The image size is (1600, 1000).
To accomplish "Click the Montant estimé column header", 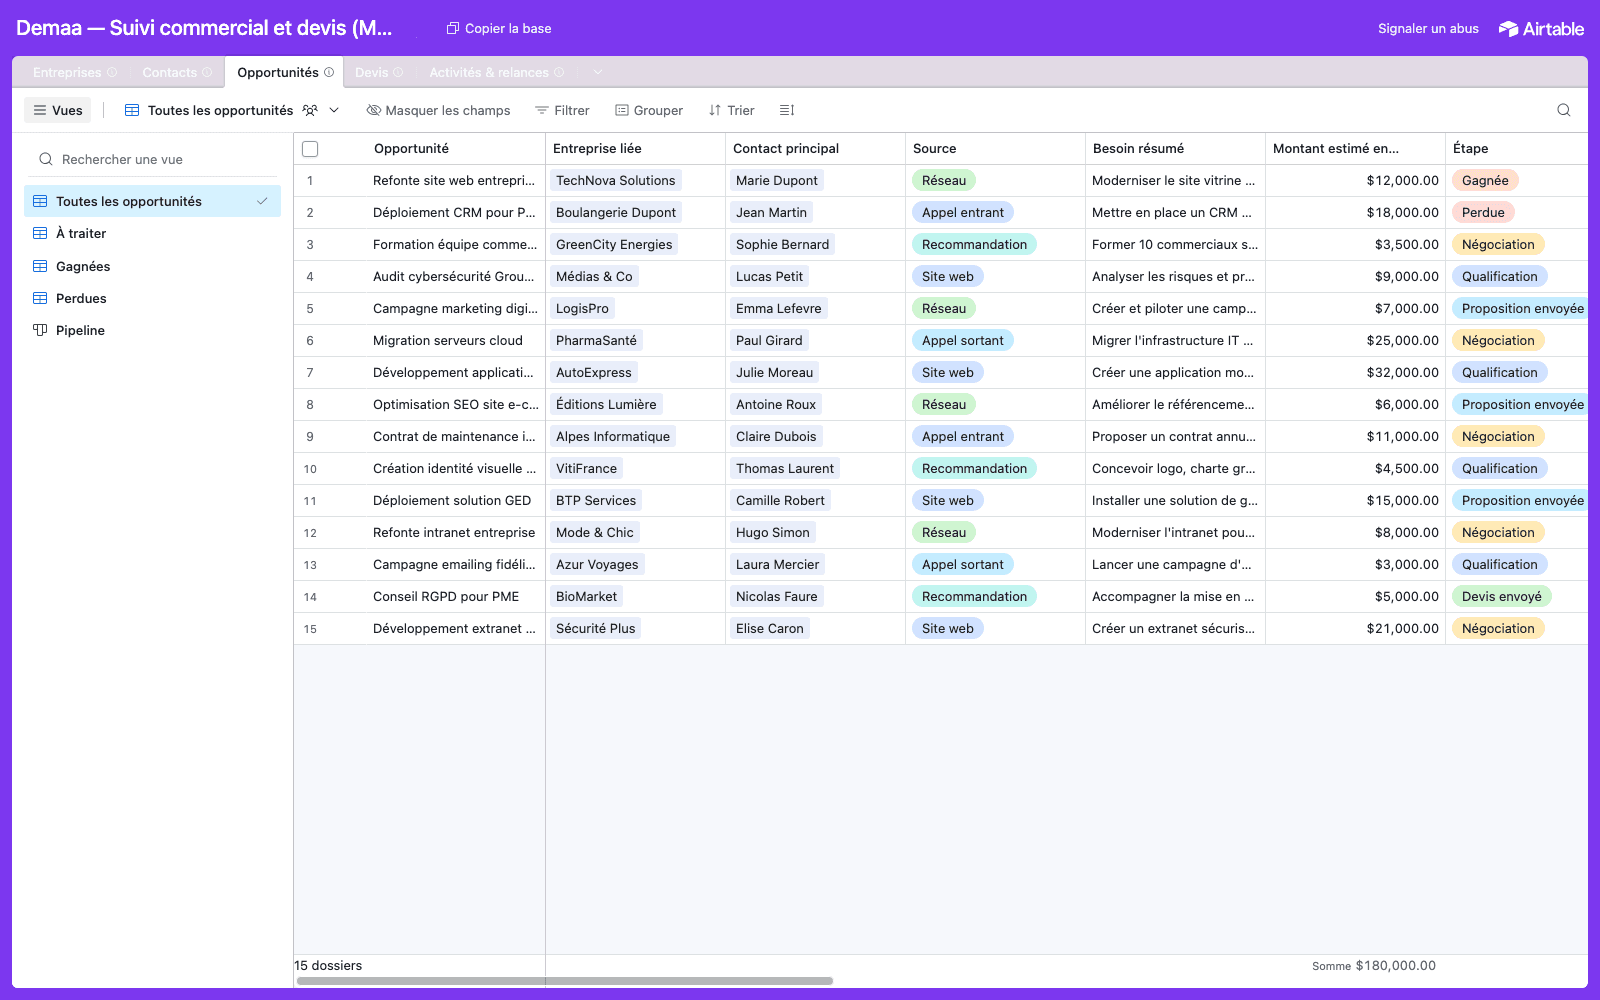I will point(1355,149).
